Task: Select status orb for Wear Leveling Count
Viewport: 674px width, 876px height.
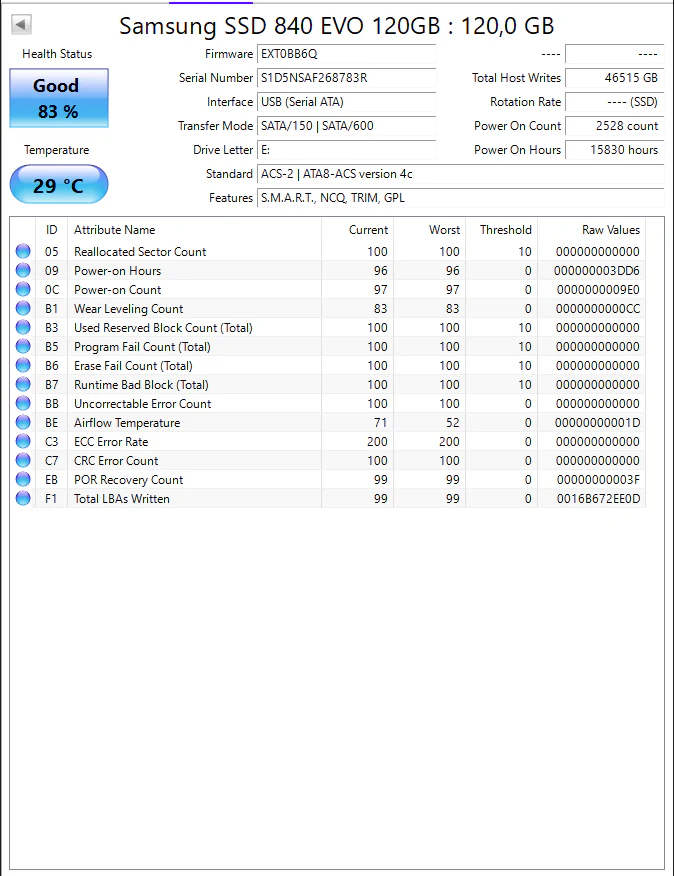Action: click(23, 308)
